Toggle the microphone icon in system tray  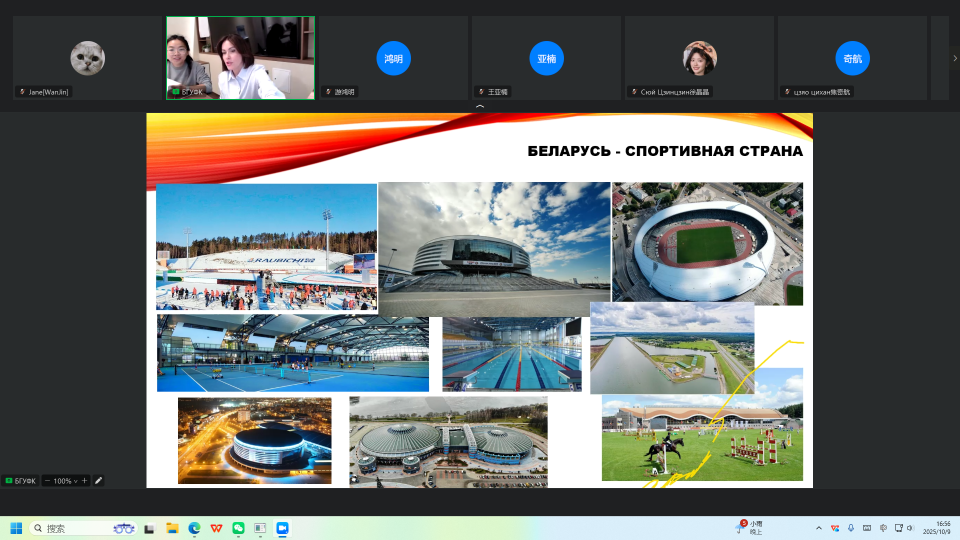[850, 527]
